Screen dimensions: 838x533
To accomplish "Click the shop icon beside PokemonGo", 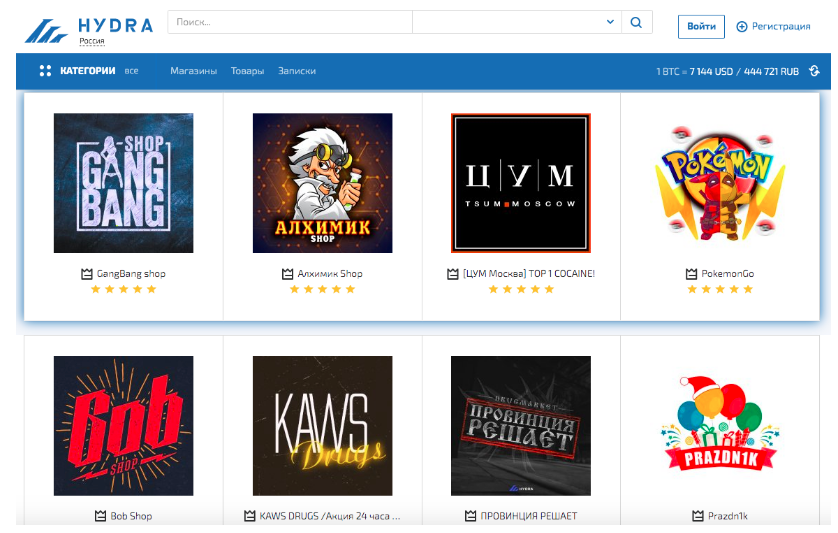I will point(691,274).
